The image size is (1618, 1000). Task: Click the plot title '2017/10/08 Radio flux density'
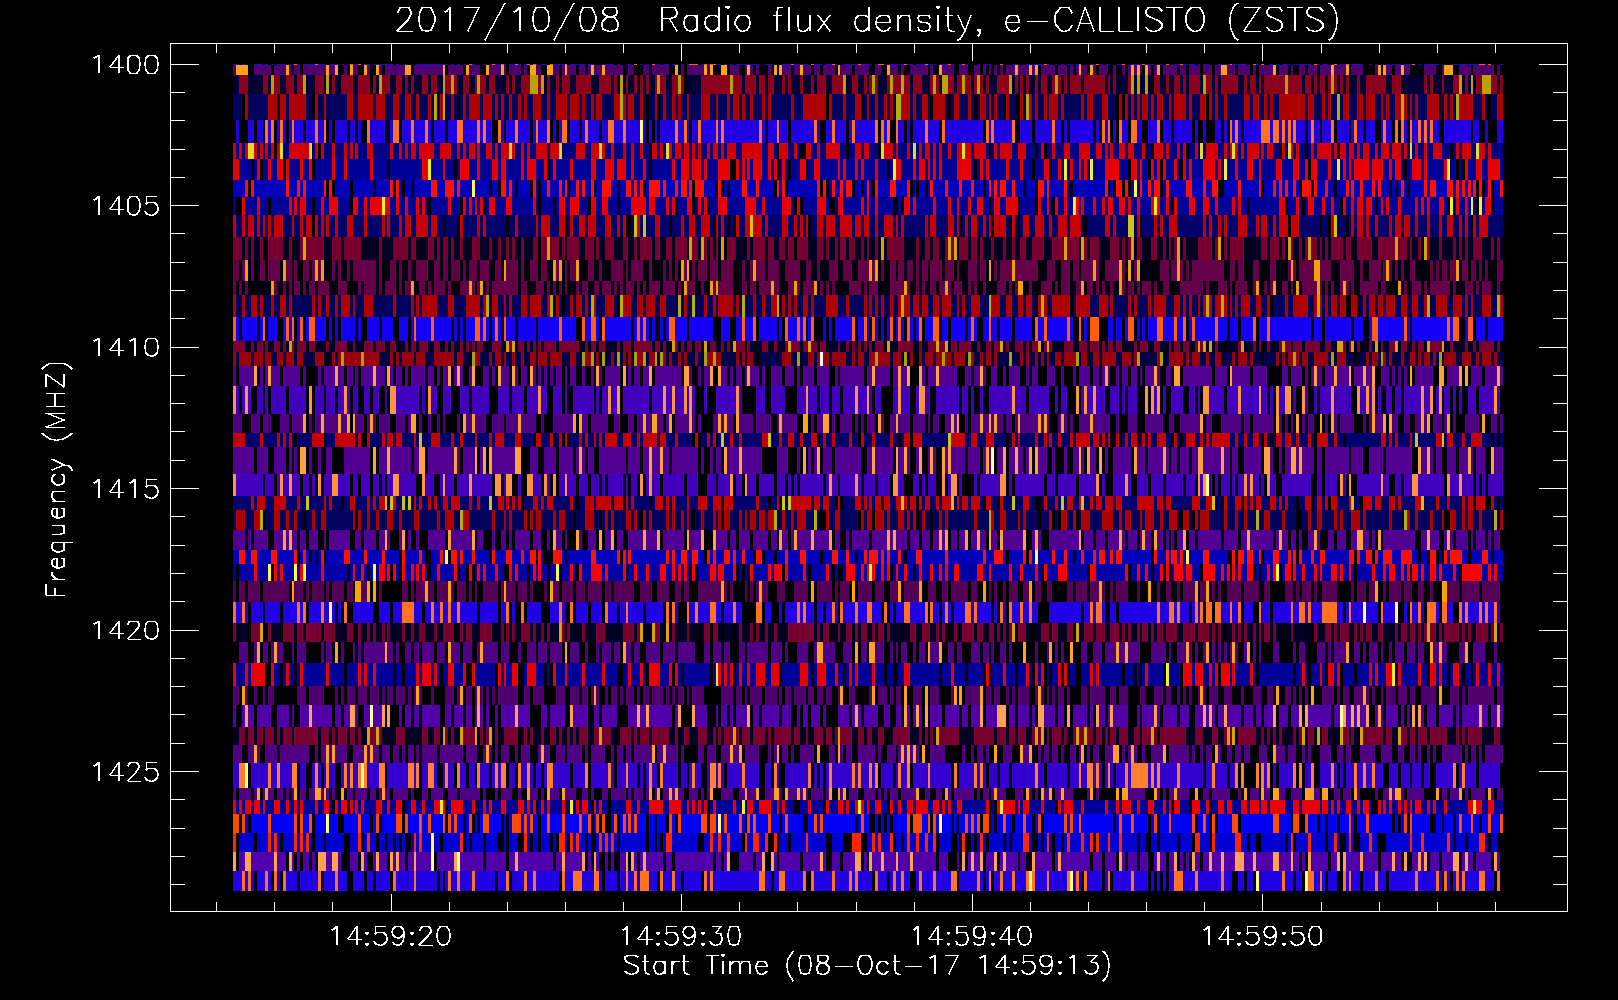point(690,21)
